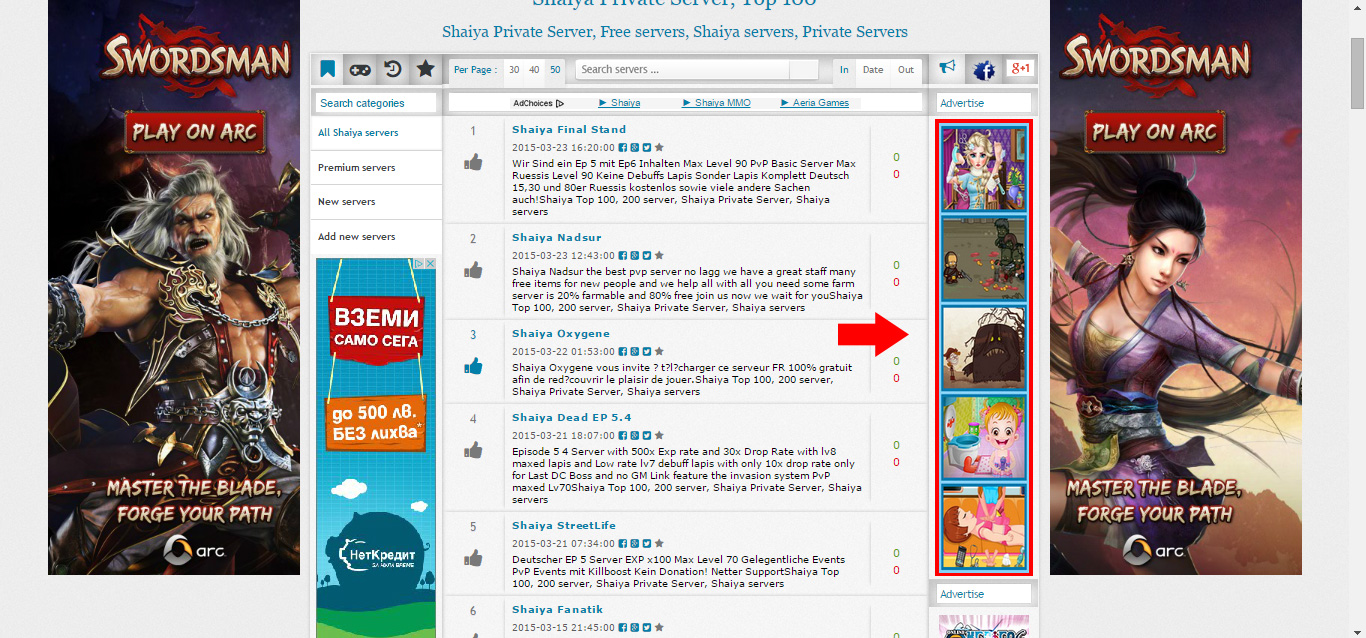Viewport: 1366px width, 638px height.
Task: Open the left Swordsman Play on Arc banner
Action: [x=174, y=287]
